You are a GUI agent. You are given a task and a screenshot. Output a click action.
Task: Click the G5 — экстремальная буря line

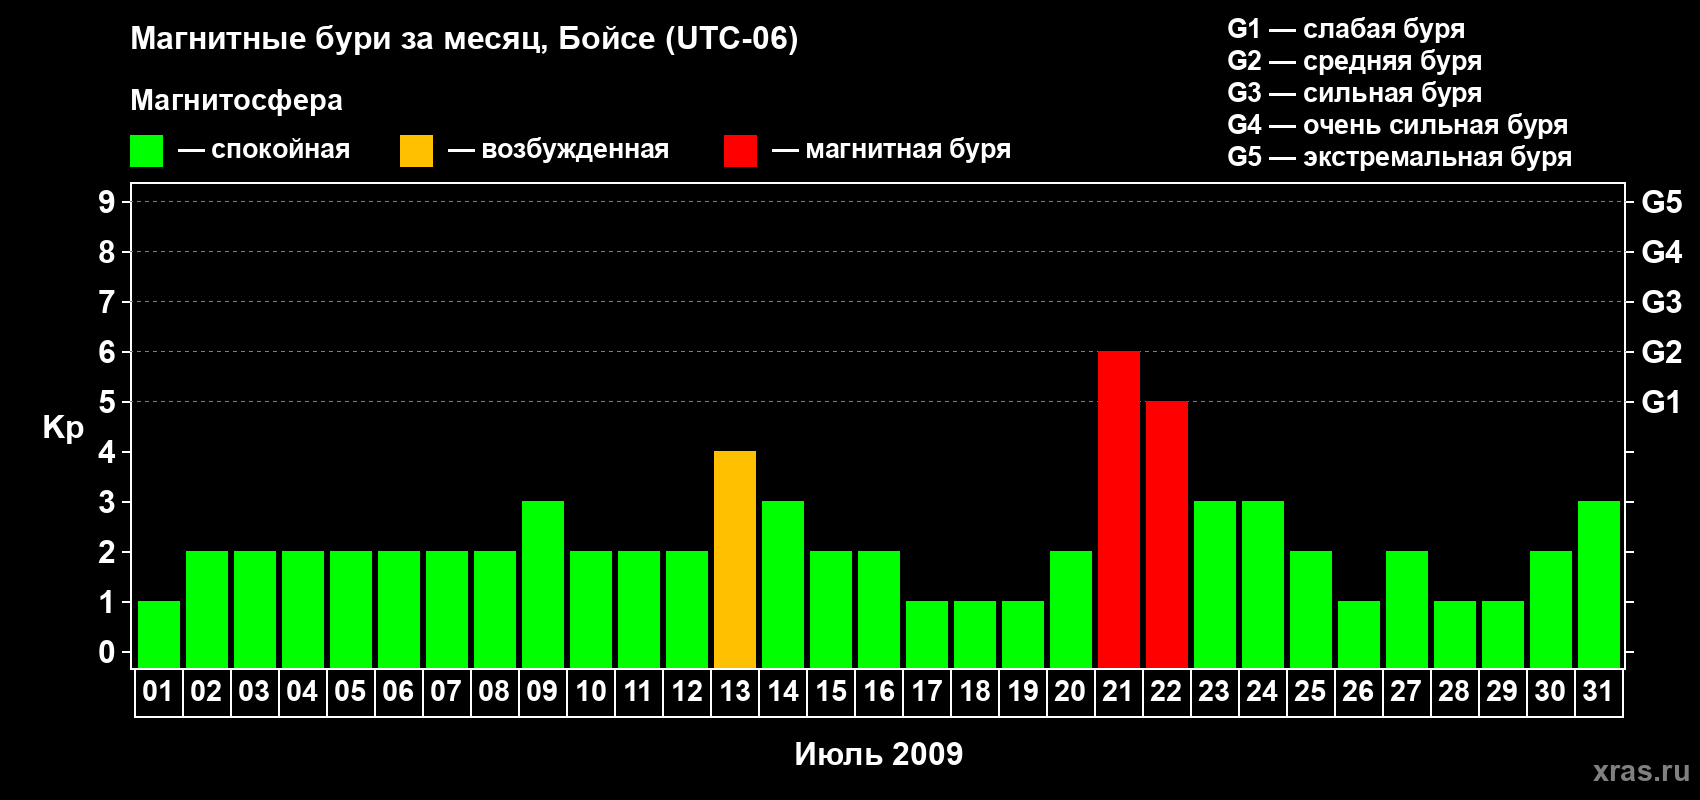point(1399,157)
